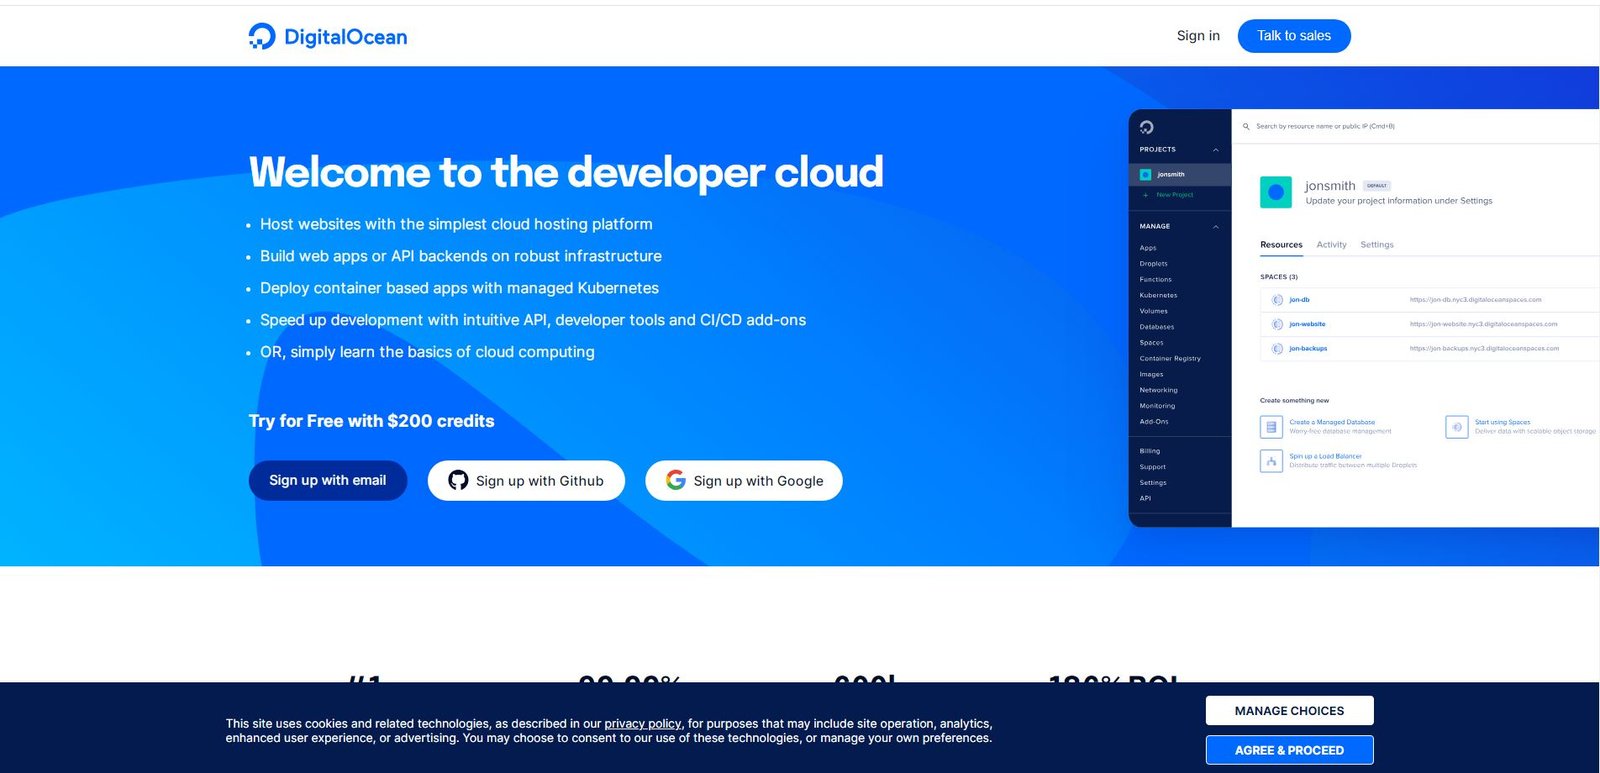Click the jon-db.nyc3 spaces URL text
The height and width of the screenshot is (773, 1600).
pyautogui.click(x=1475, y=300)
